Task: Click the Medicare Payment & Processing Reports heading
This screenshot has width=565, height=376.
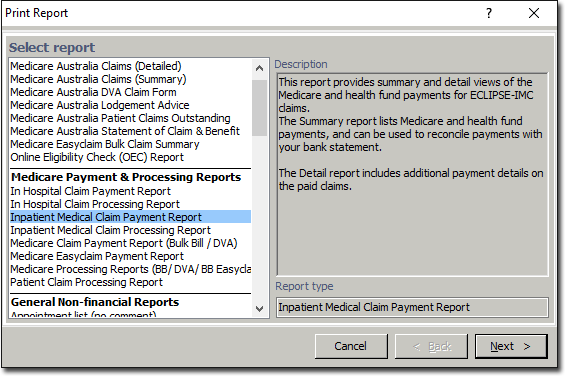Action: [126, 177]
